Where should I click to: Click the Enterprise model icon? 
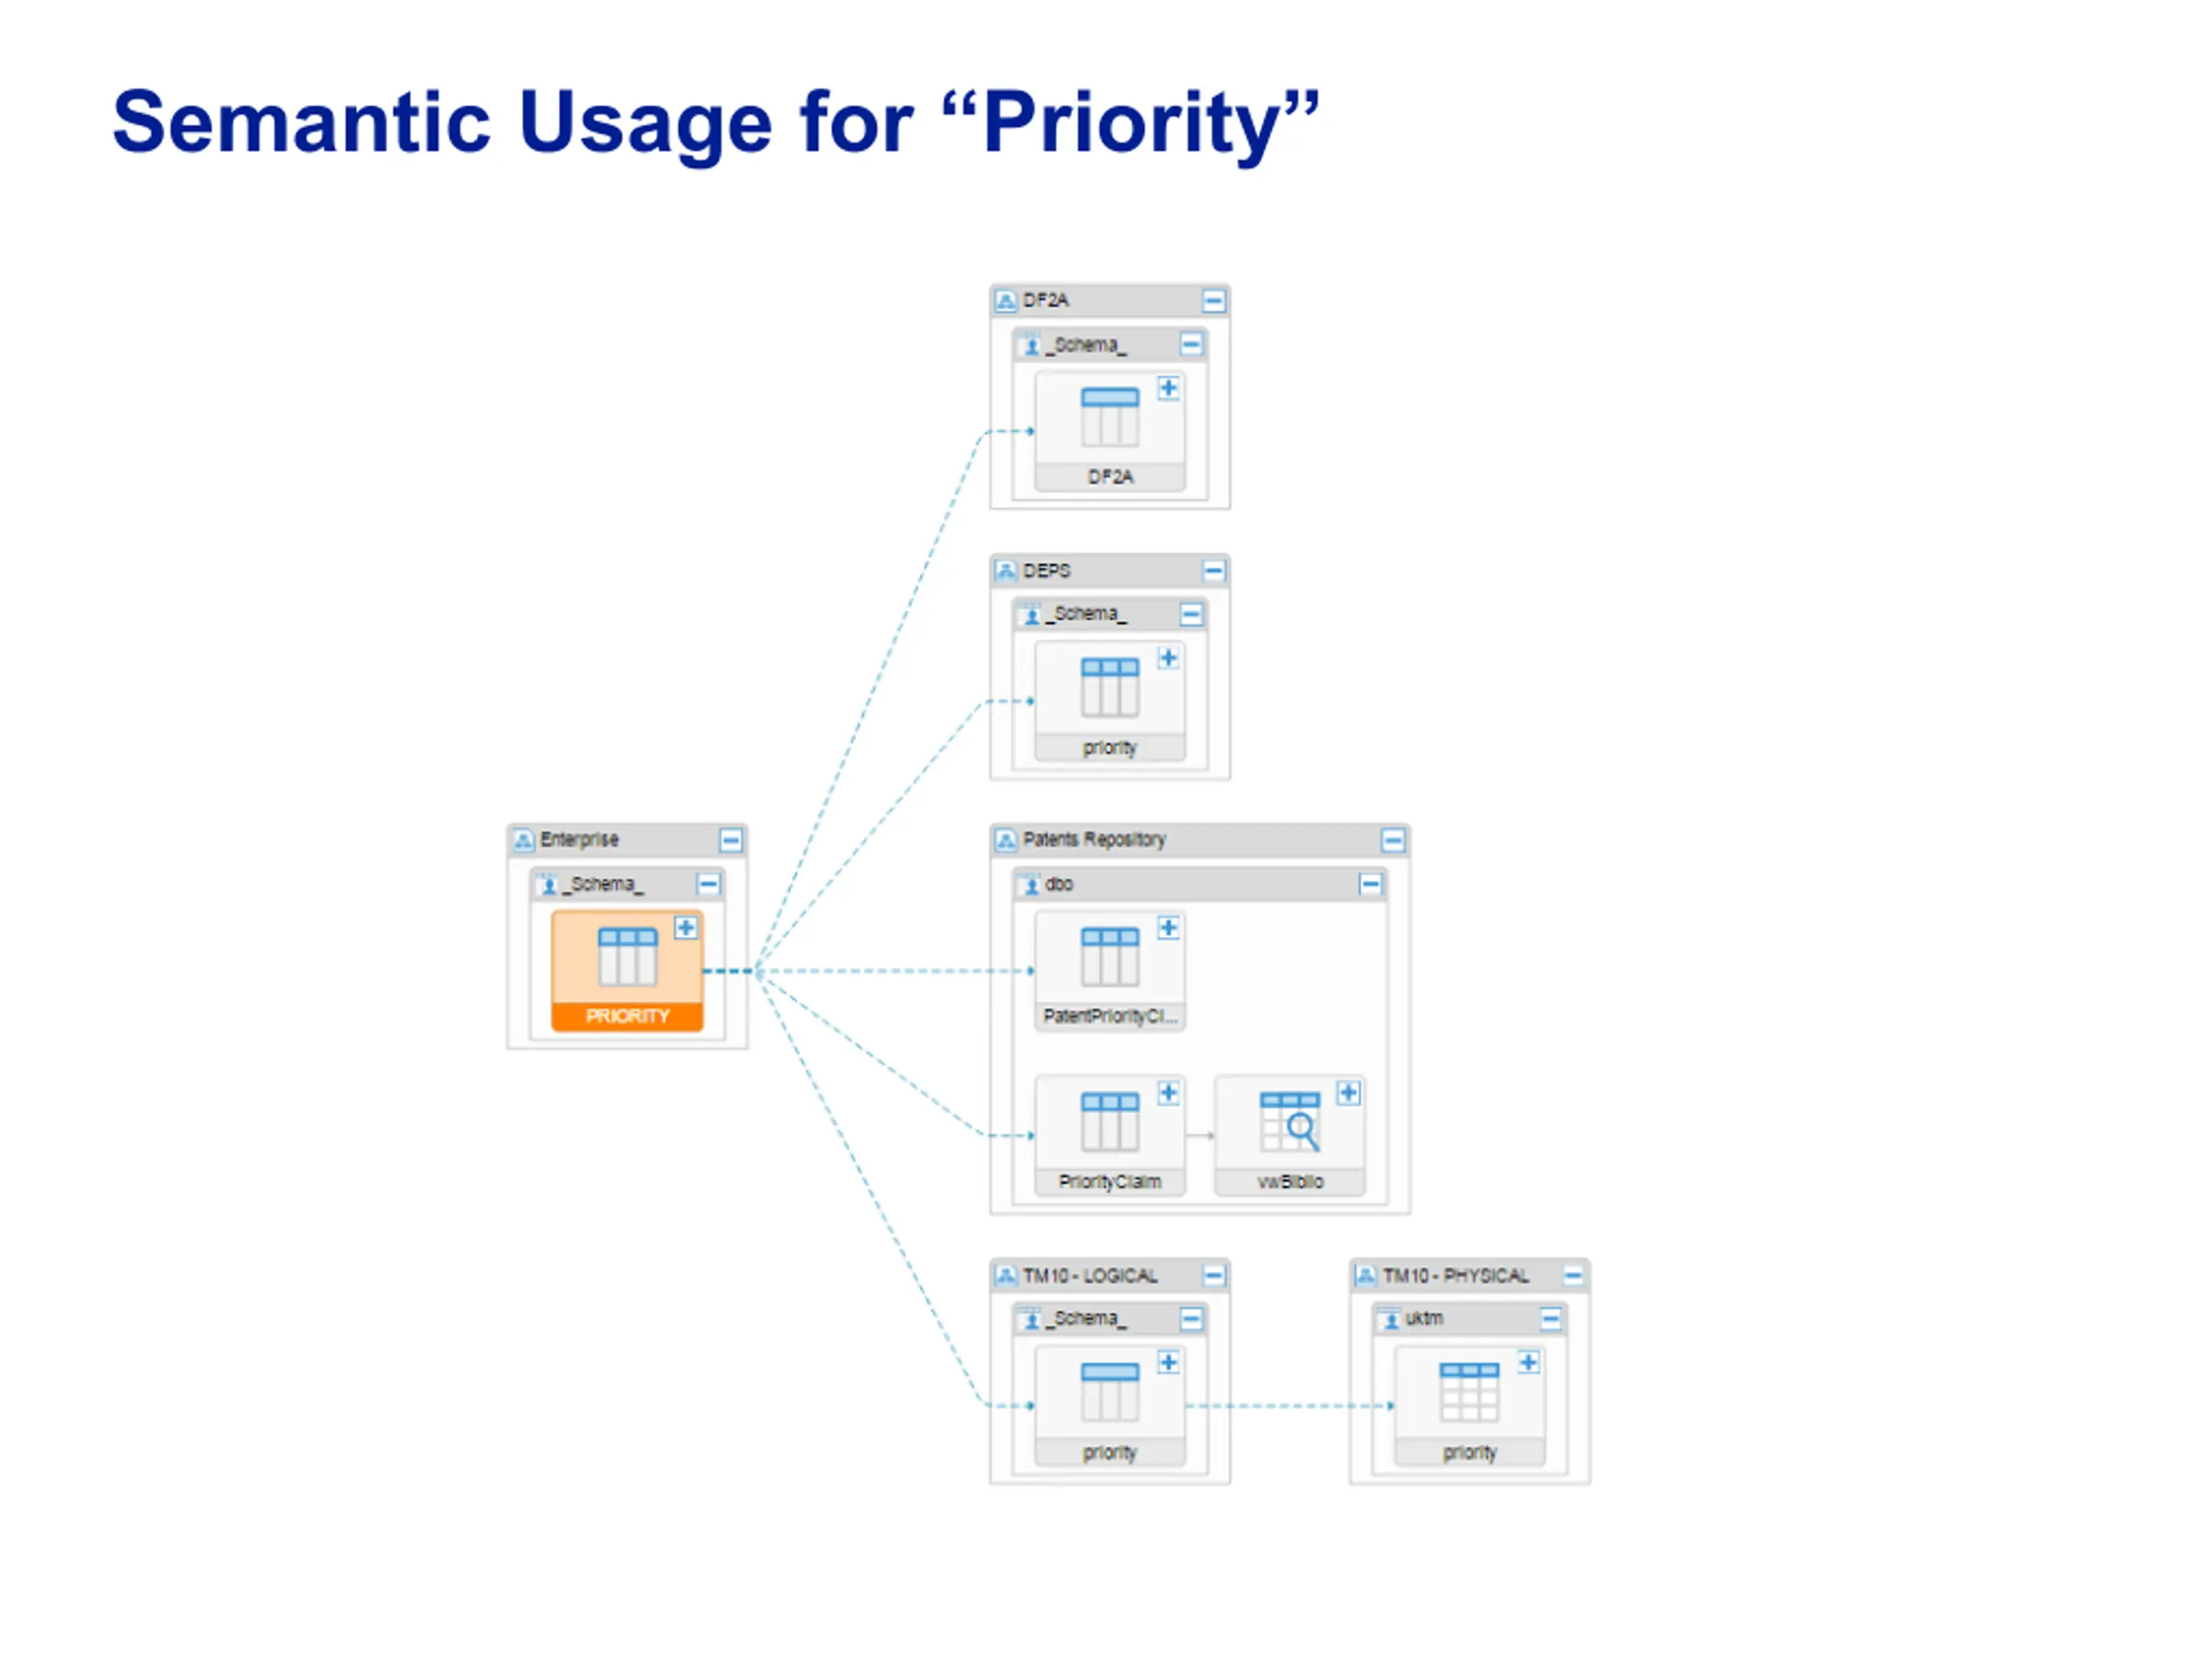coord(523,840)
